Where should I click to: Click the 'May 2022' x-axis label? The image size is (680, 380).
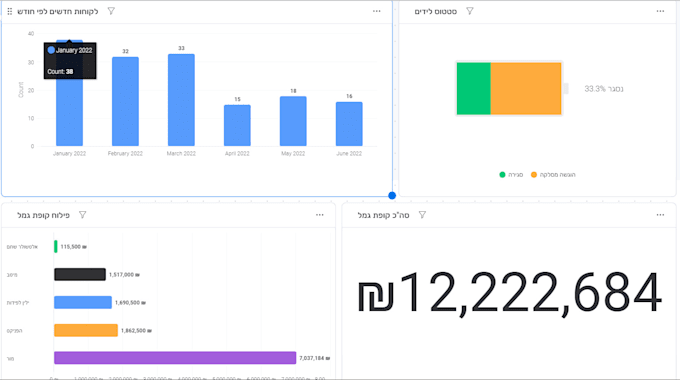293,154
